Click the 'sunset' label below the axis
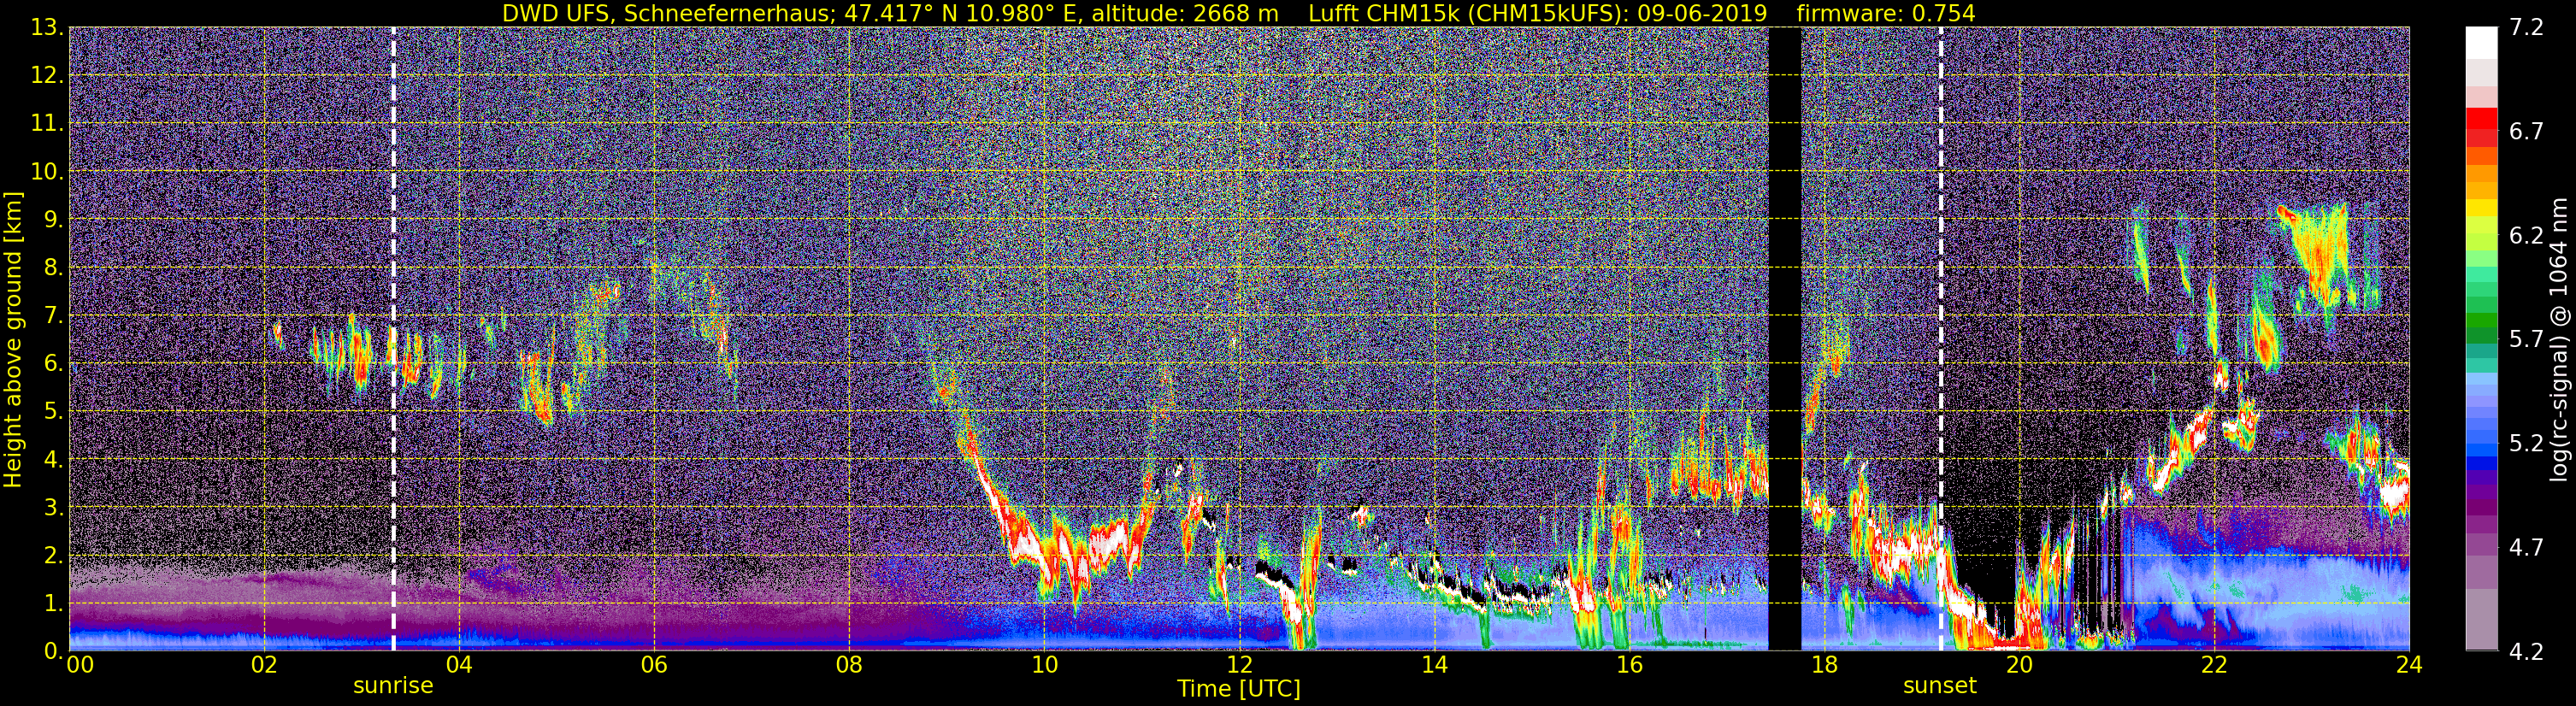Image resolution: width=2576 pixels, height=706 pixels. [1940, 686]
